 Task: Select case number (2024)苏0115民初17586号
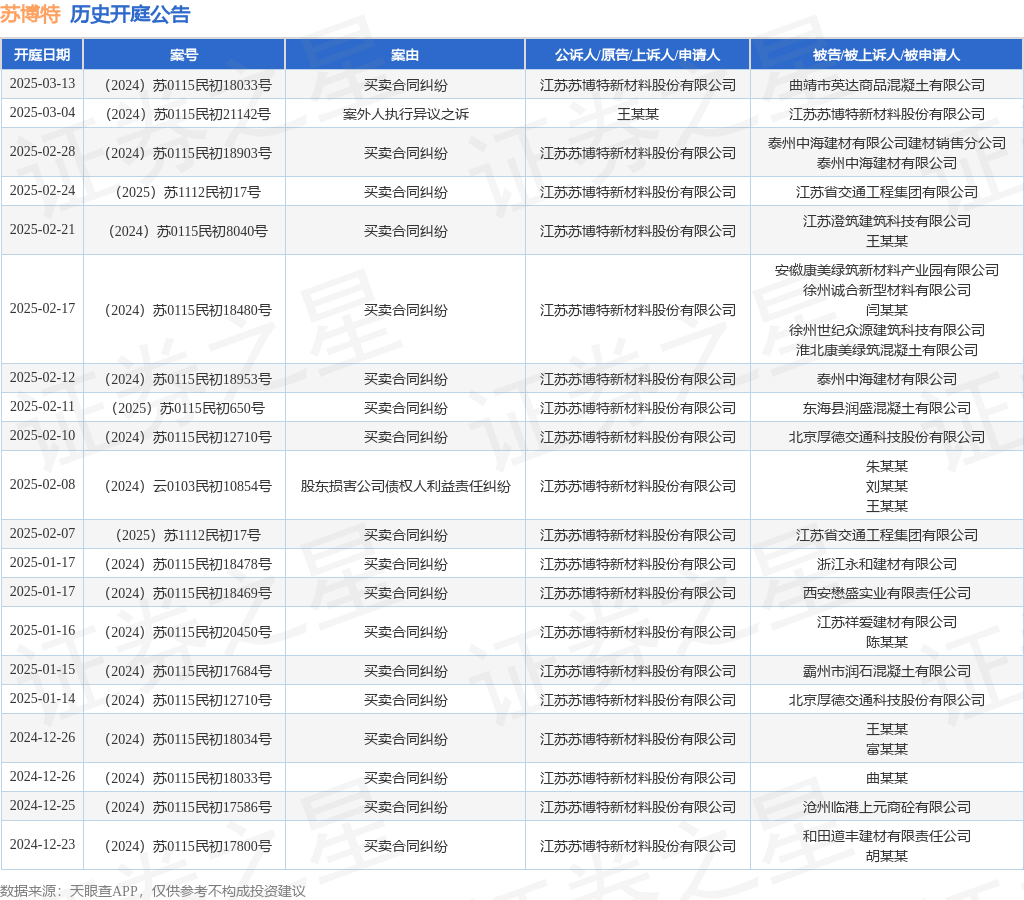188,807
